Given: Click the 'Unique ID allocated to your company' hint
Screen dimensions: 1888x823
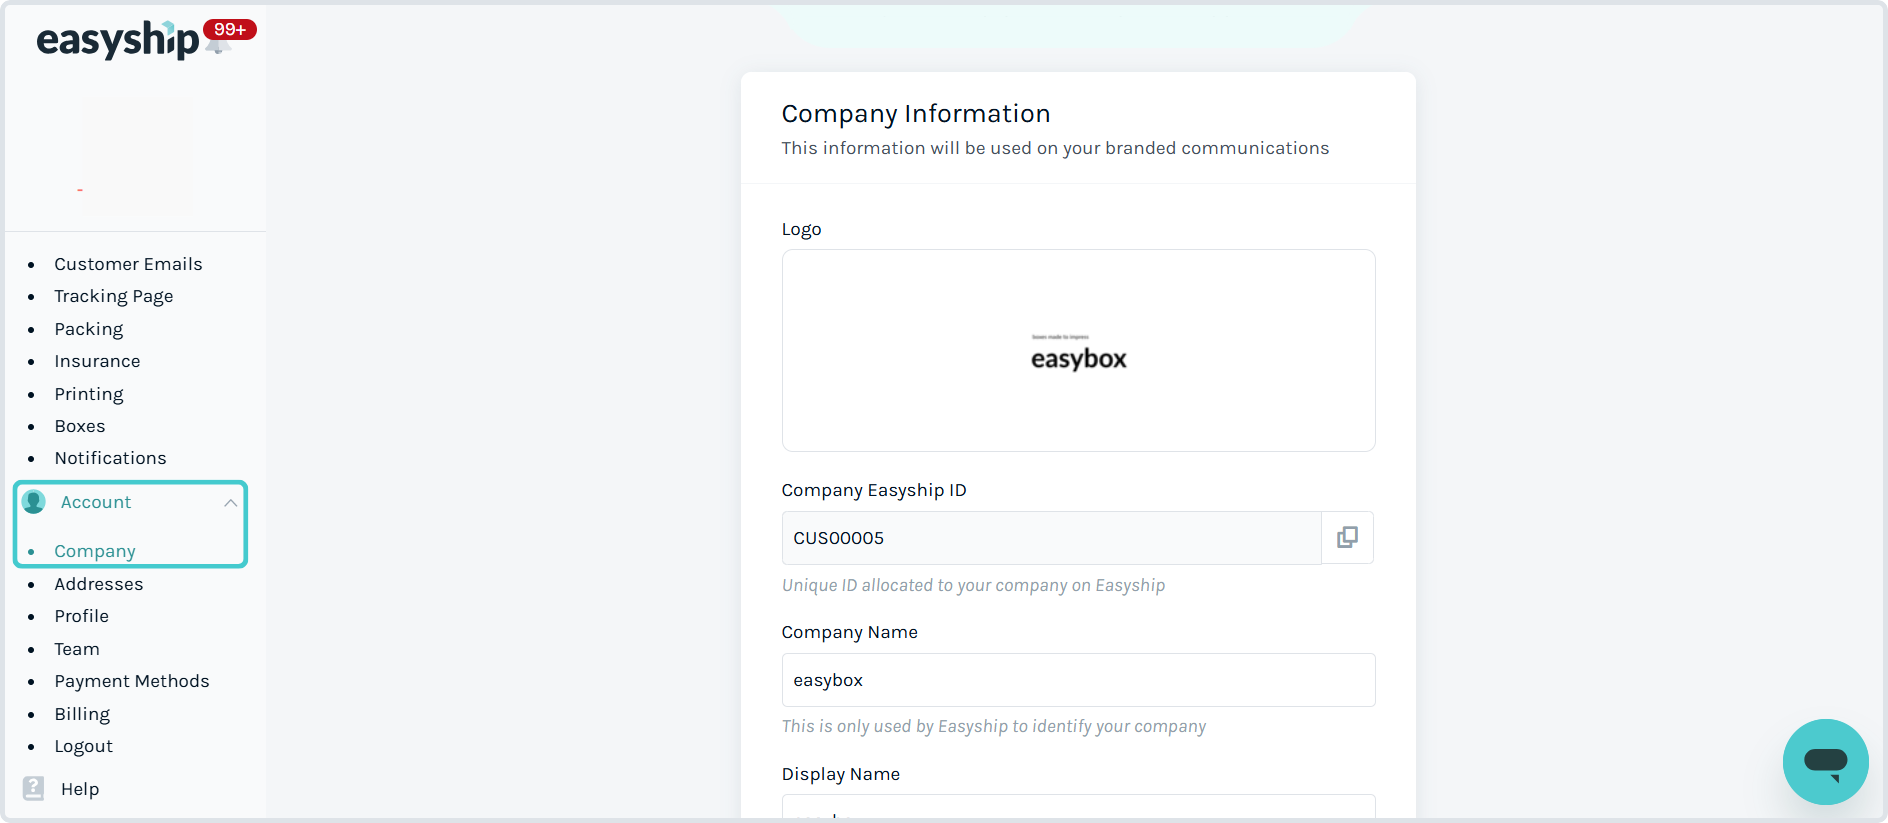Looking at the screenshot, I should tap(973, 585).
